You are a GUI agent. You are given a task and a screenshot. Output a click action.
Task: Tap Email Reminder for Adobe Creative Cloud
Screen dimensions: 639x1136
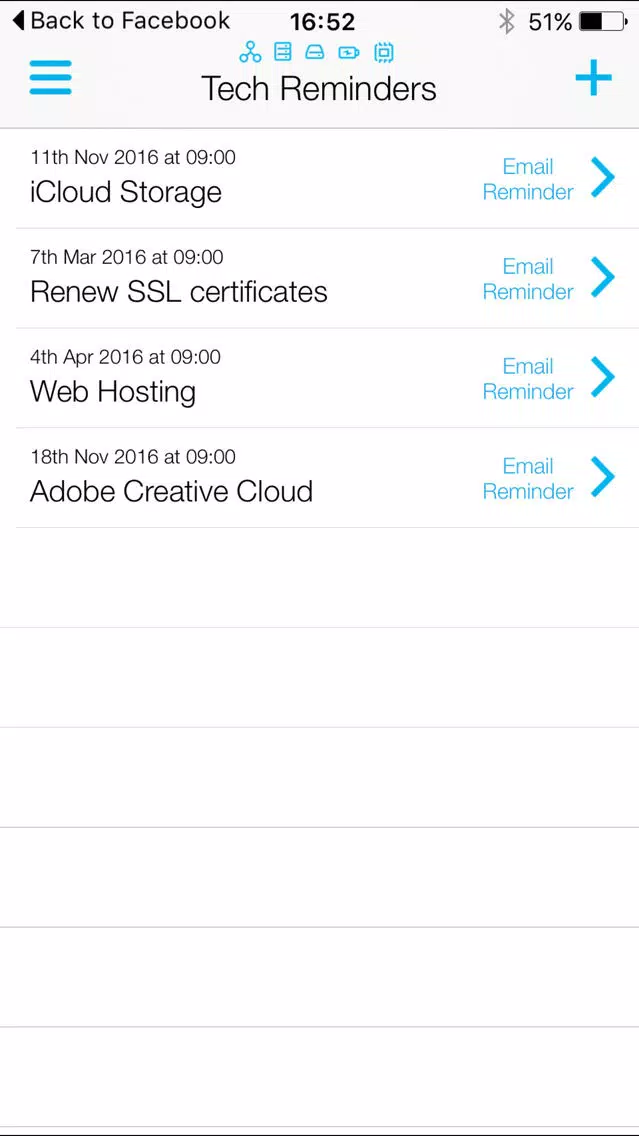point(528,479)
